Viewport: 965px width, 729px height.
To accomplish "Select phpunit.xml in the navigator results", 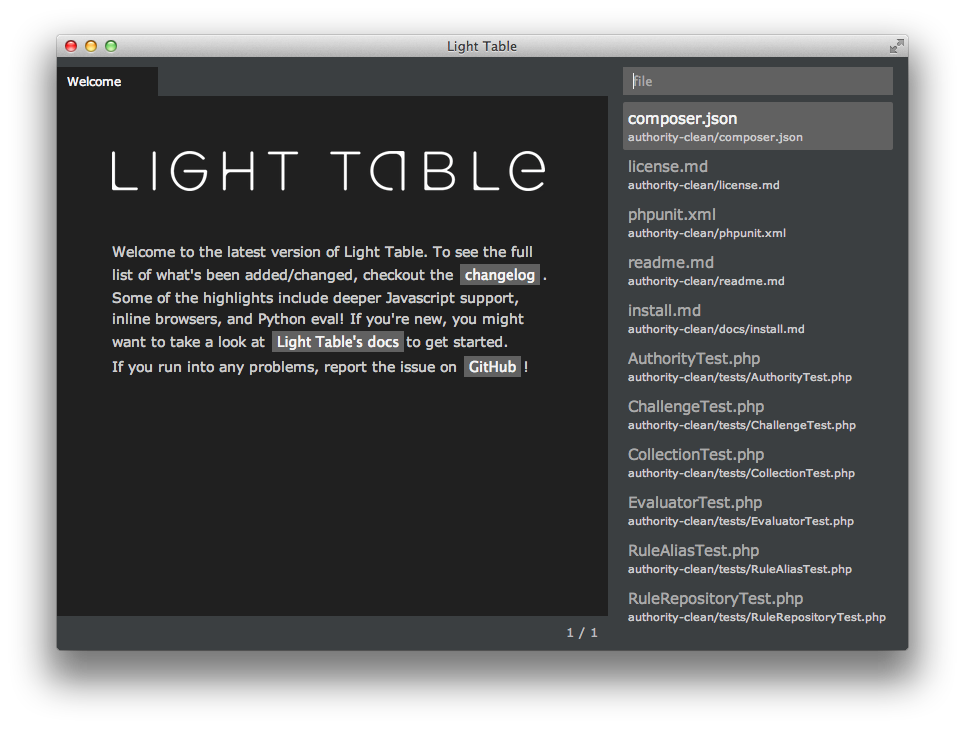I will coord(757,222).
